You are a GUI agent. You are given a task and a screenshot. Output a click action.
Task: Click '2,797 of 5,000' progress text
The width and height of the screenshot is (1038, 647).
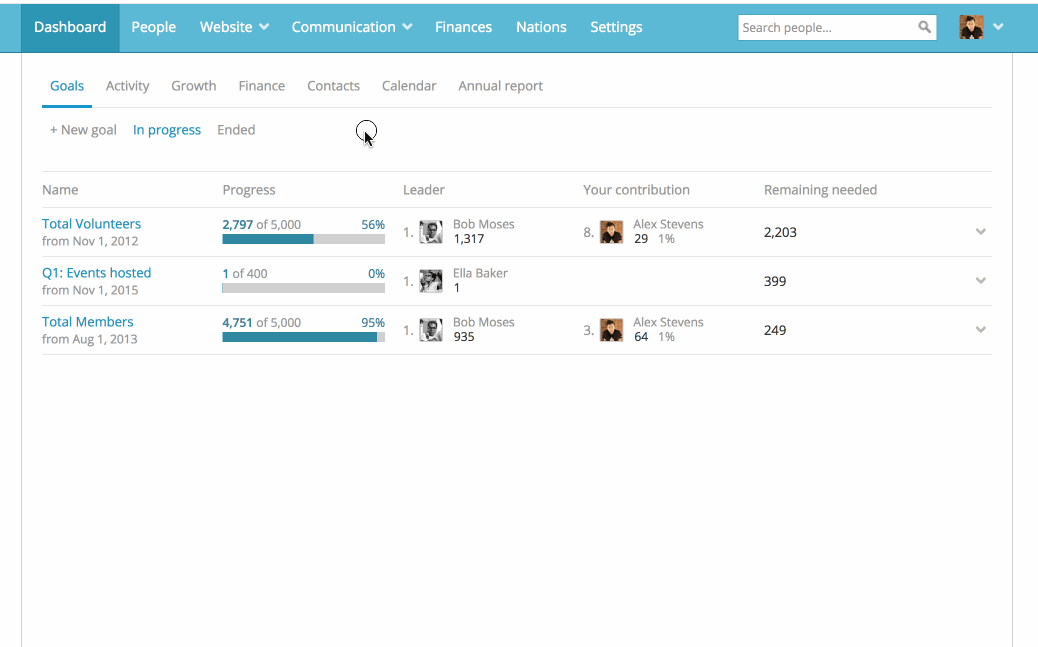(x=261, y=224)
